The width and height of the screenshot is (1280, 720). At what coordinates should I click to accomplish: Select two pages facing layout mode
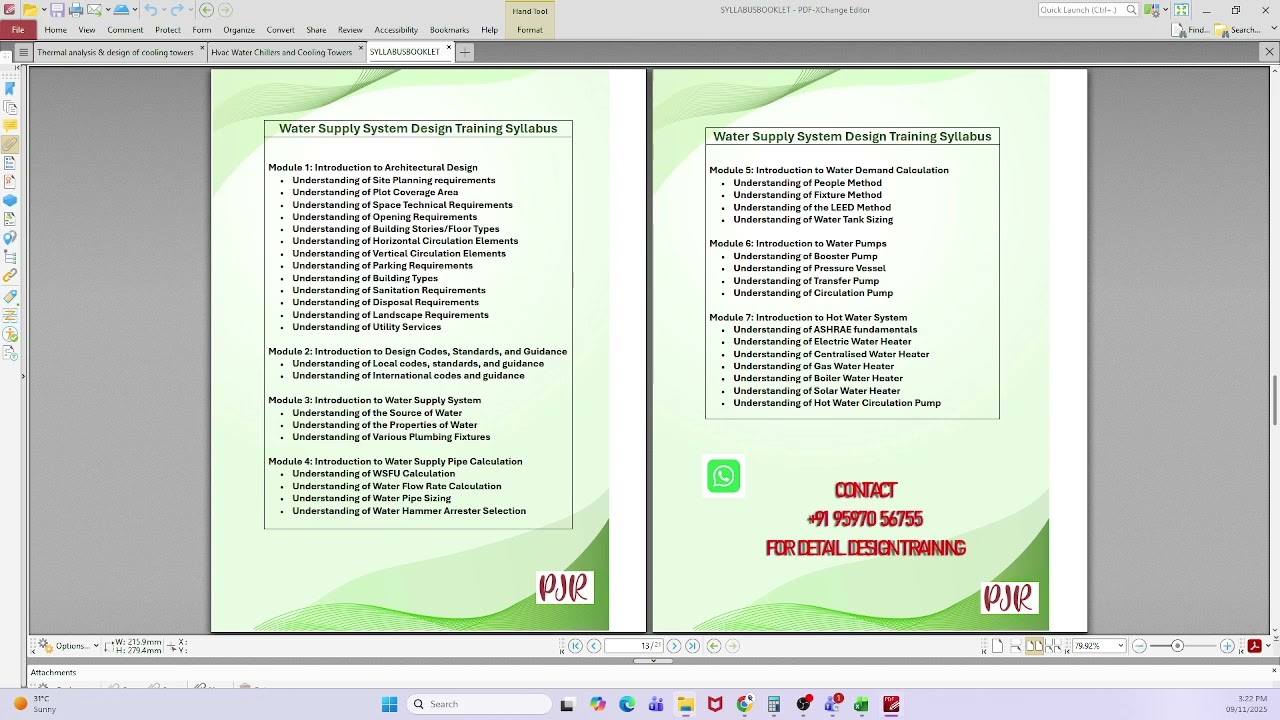1034,646
